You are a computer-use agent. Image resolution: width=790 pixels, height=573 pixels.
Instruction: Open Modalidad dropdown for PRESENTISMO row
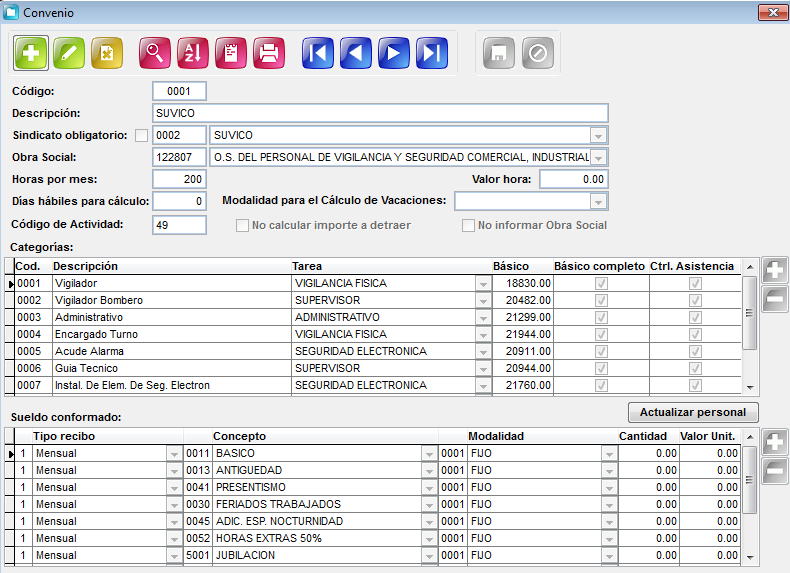pos(609,488)
